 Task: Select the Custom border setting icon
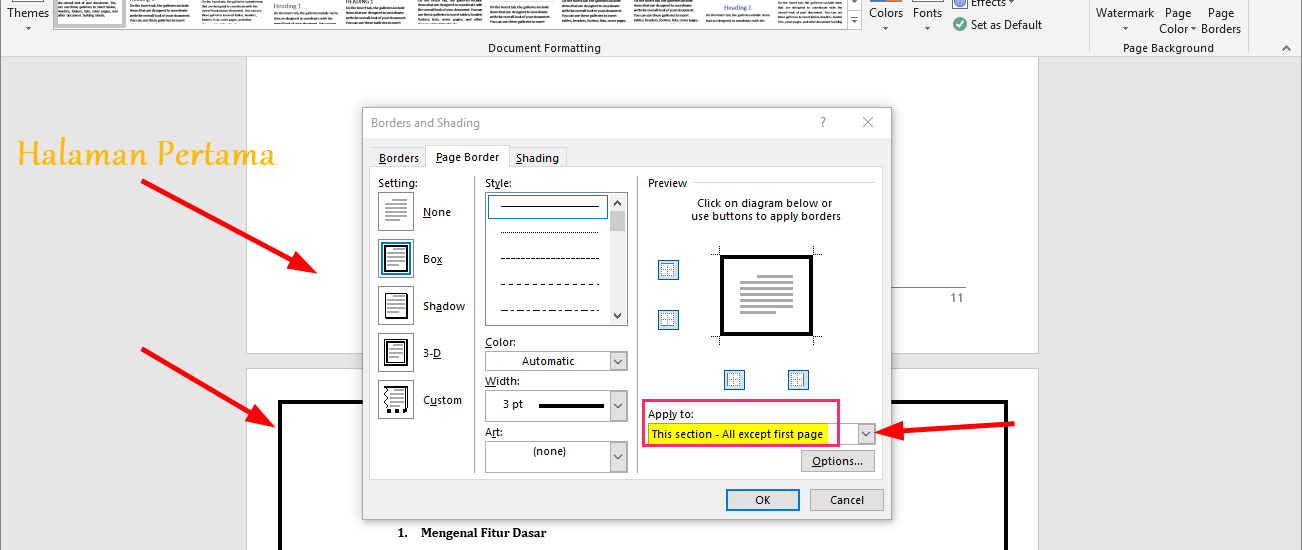[396, 400]
